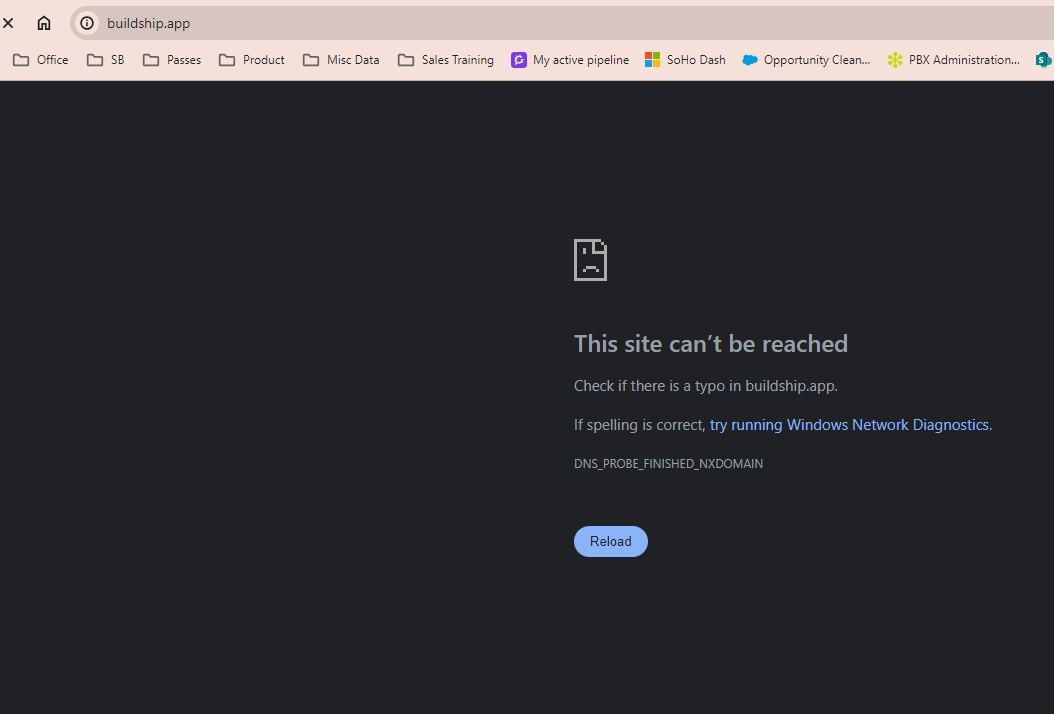Open the Office bookmarks folder
The width and height of the screenshot is (1054, 714).
[x=41, y=60]
